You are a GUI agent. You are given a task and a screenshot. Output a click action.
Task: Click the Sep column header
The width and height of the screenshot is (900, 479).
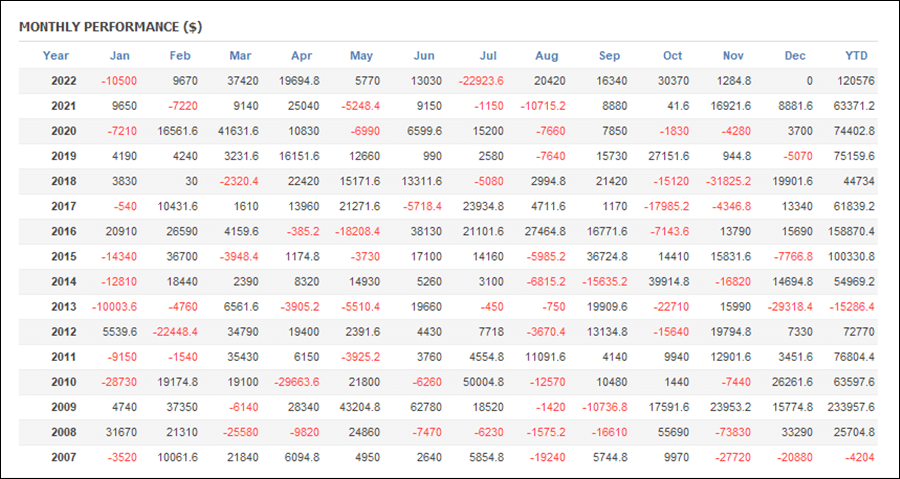coord(610,56)
